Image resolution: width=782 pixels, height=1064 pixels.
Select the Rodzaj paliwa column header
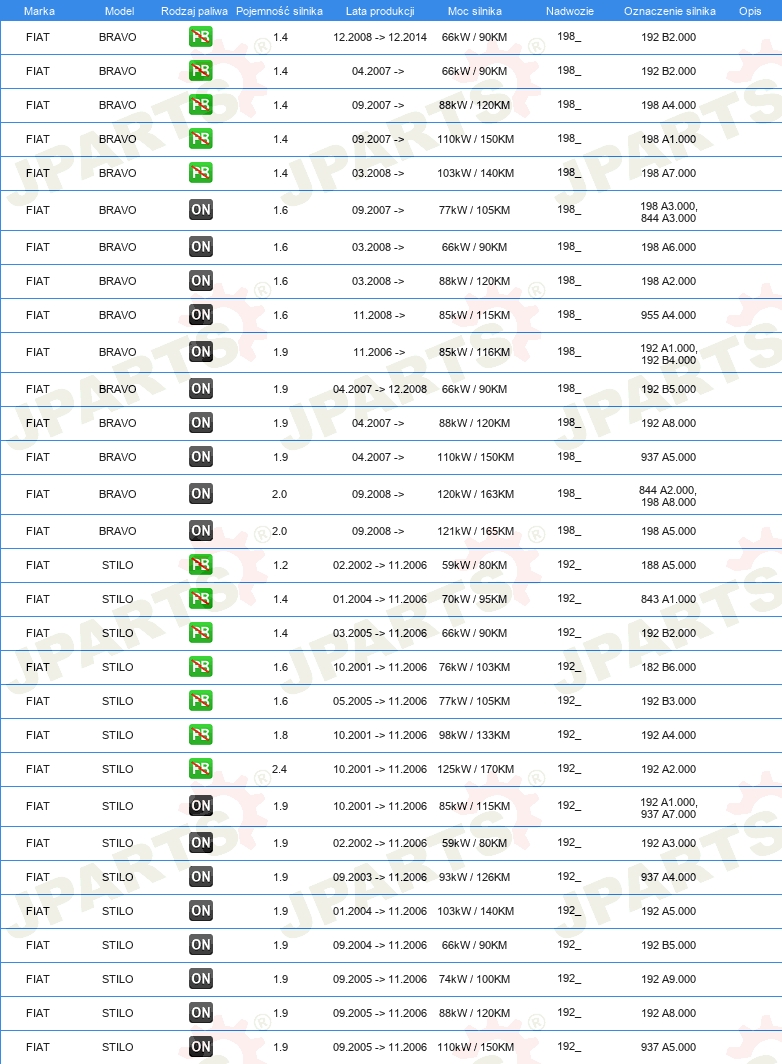(x=194, y=11)
